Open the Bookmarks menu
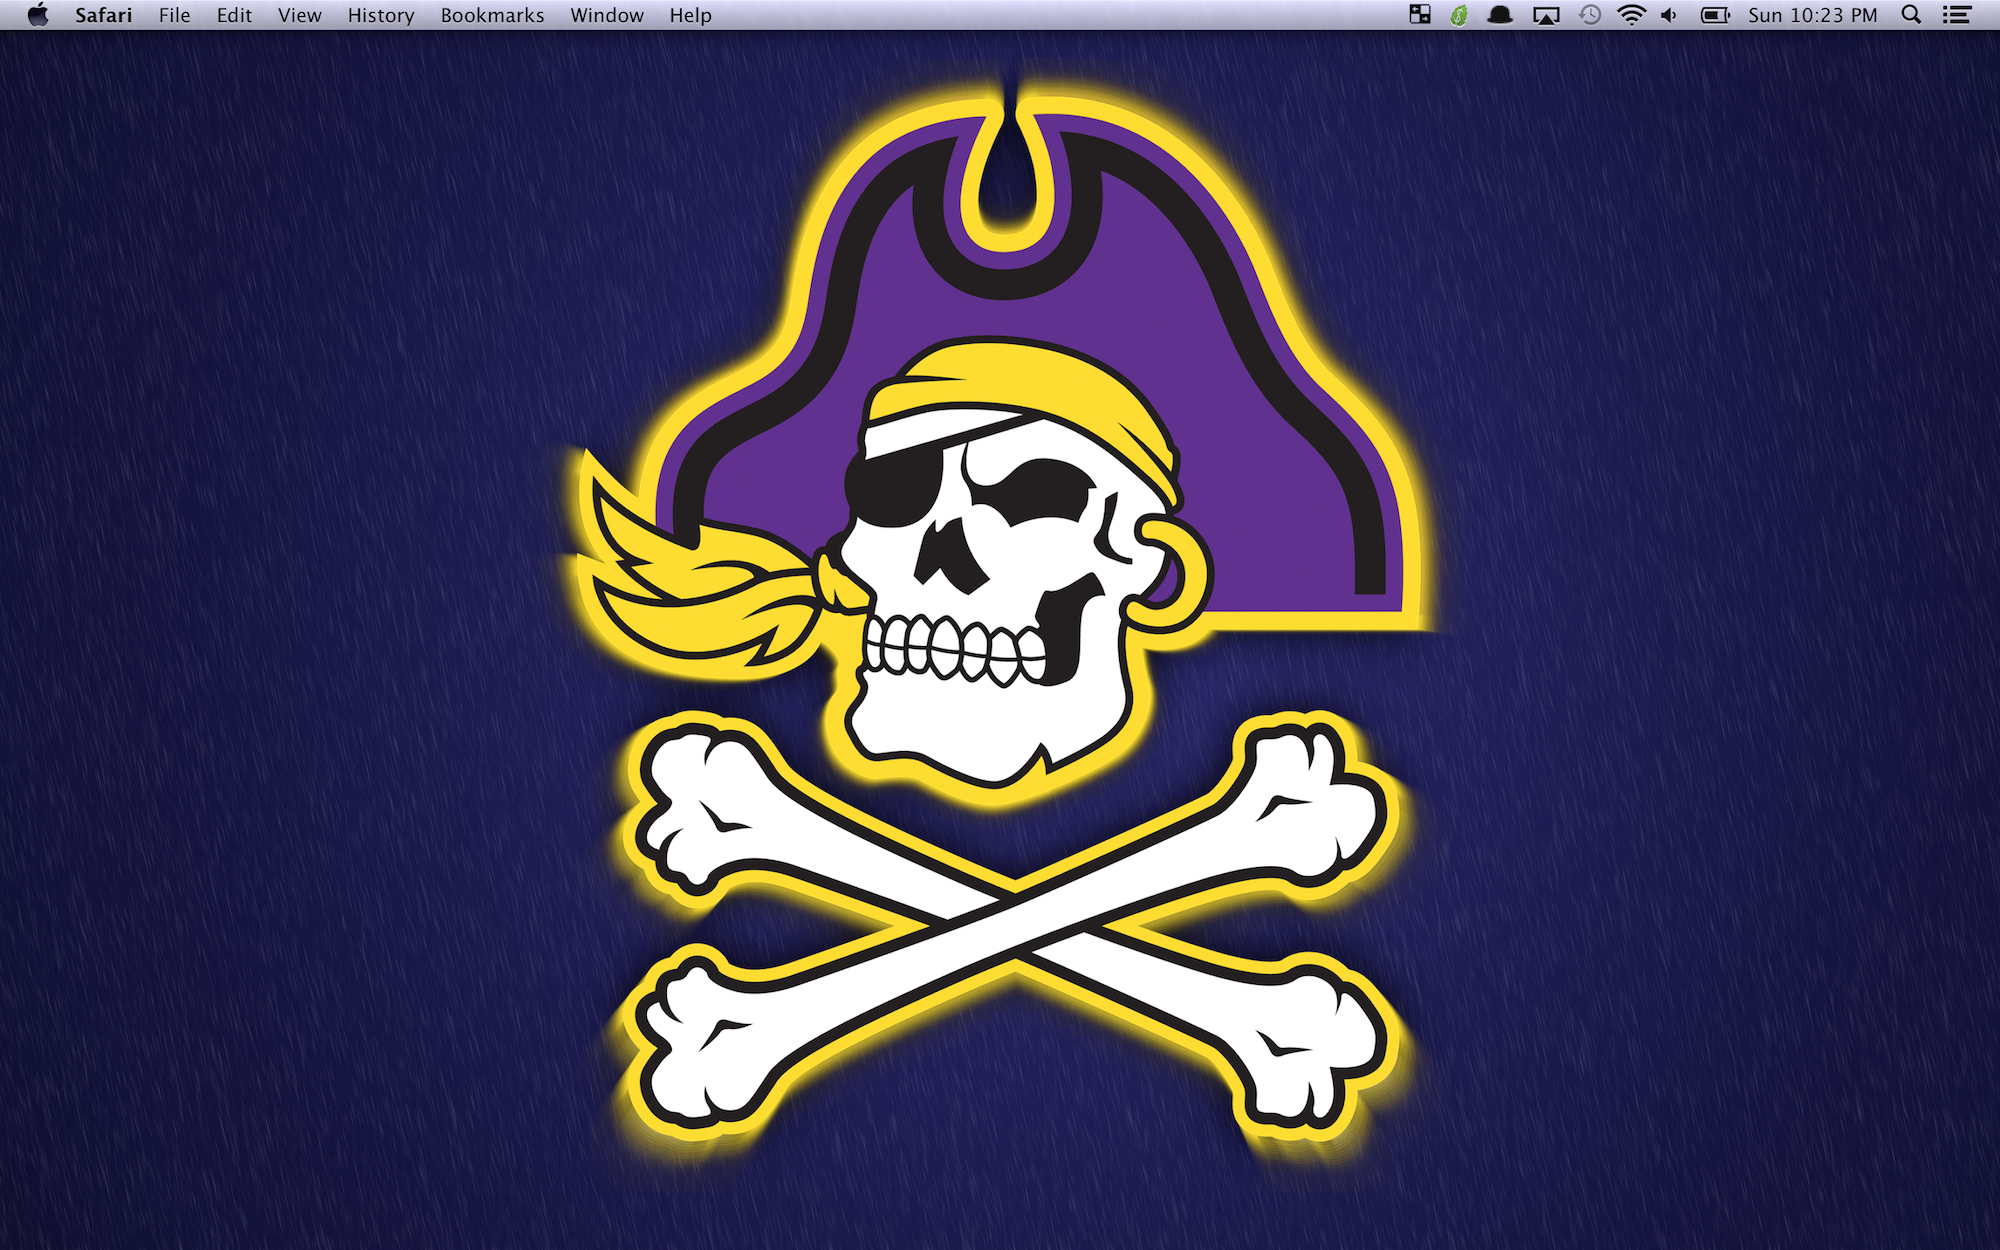This screenshot has width=2000, height=1250. [x=492, y=15]
